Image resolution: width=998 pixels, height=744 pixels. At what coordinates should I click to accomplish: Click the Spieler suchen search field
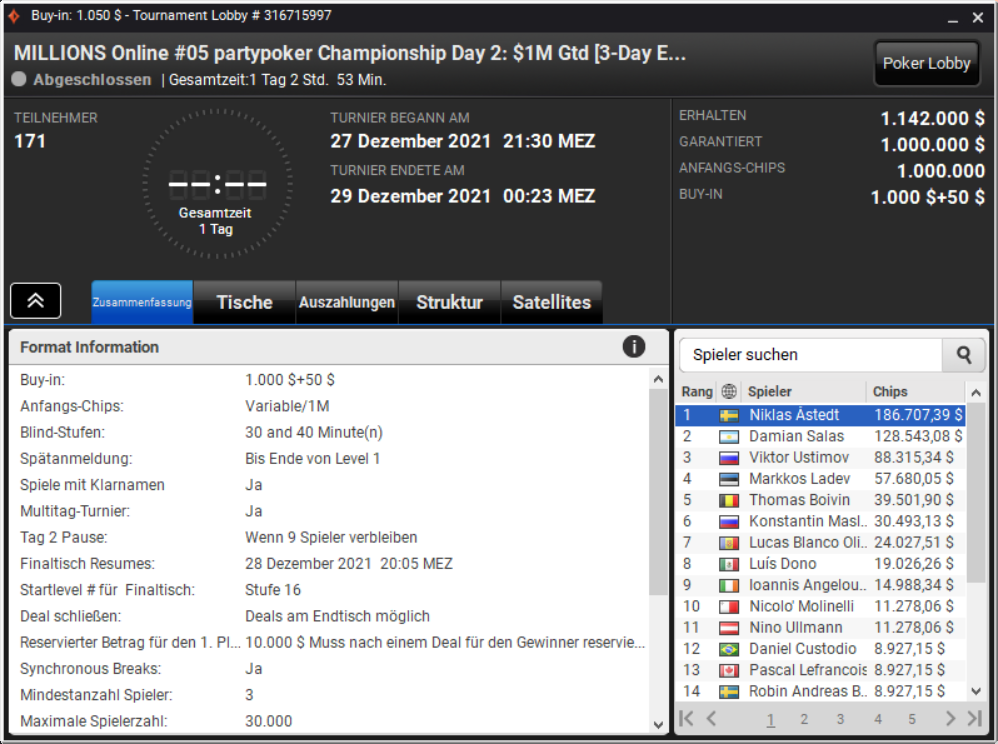pos(810,355)
